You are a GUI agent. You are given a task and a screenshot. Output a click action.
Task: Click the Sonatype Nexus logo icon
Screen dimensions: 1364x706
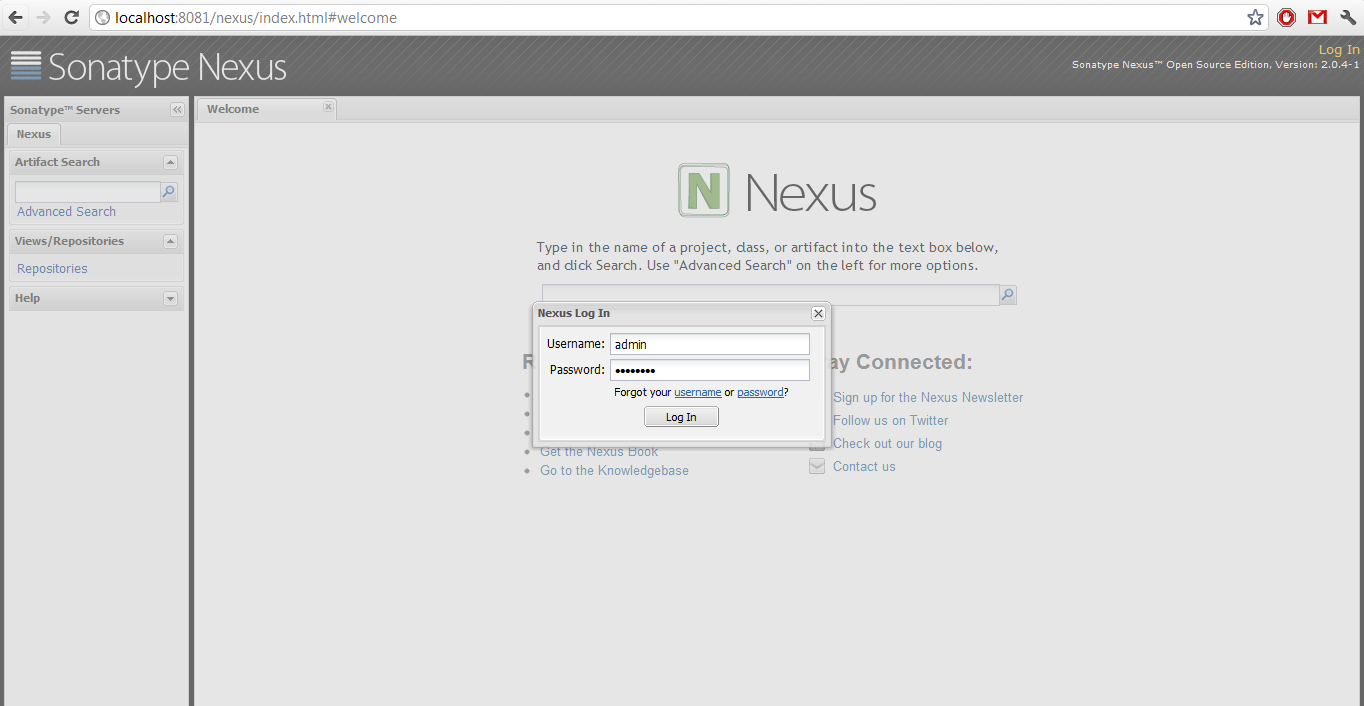click(25, 67)
